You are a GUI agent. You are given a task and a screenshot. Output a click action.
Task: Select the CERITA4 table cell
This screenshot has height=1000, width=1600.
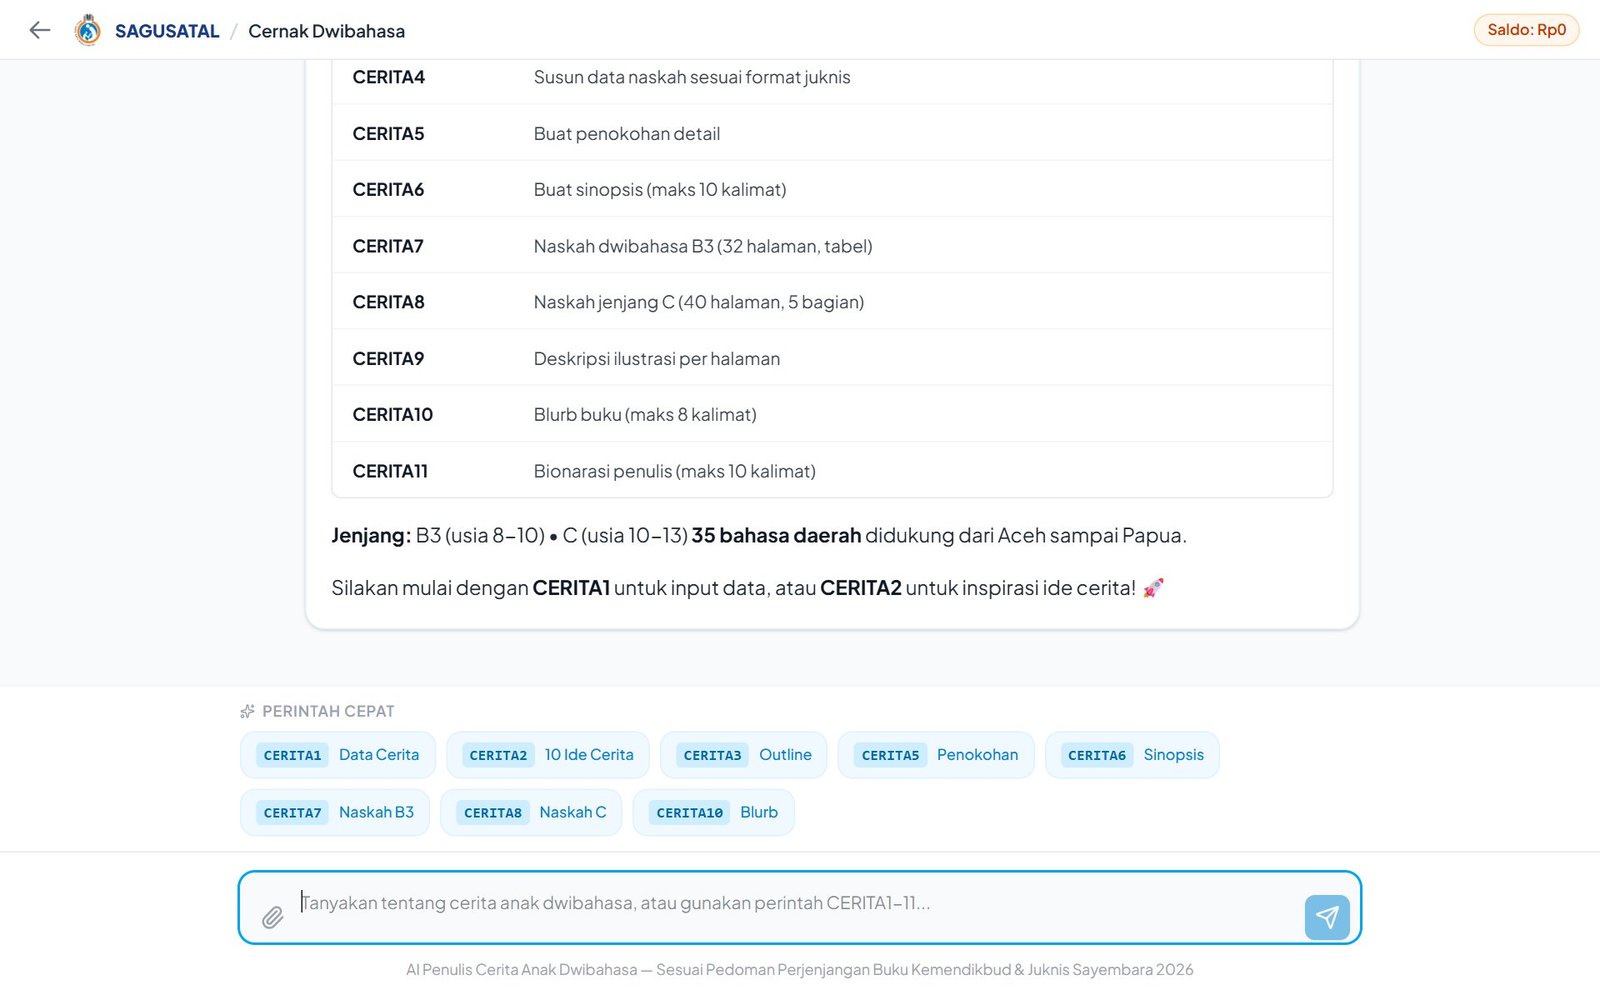click(x=388, y=77)
